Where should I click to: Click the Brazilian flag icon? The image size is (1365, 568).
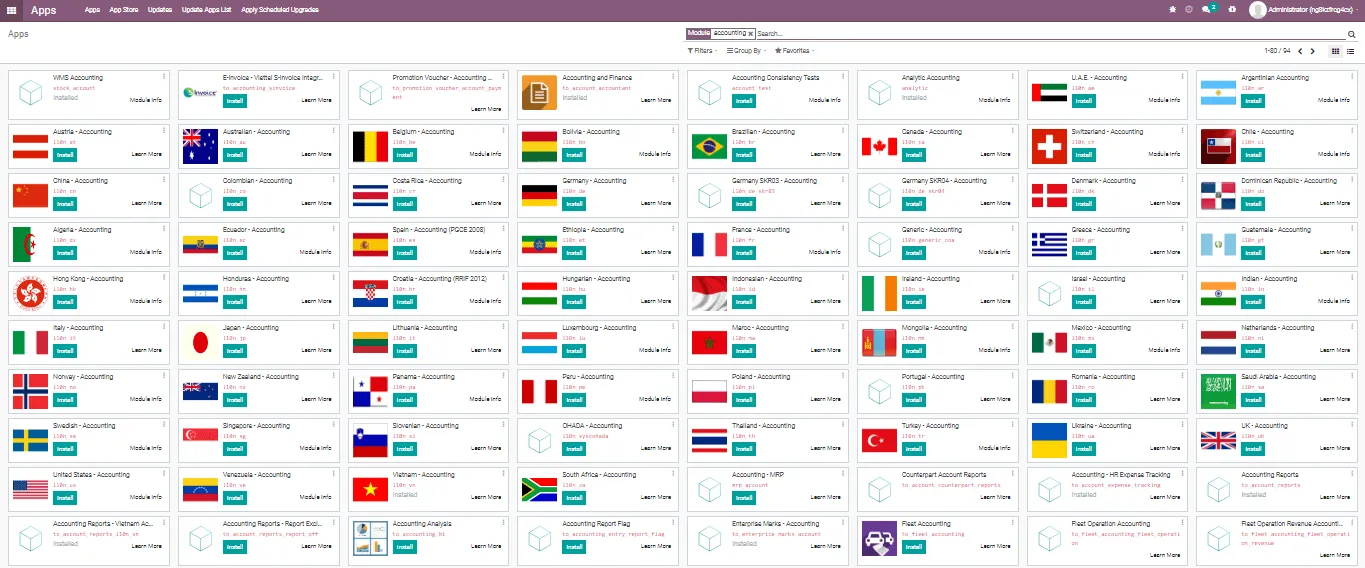[x=709, y=147]
